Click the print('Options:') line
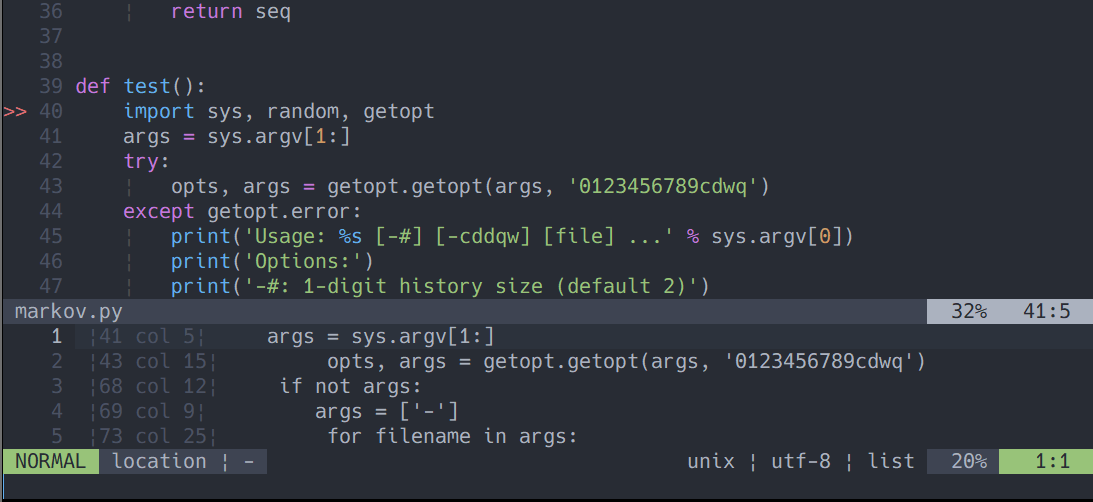This screenshot has width=1093, height=502. point(273,261)
